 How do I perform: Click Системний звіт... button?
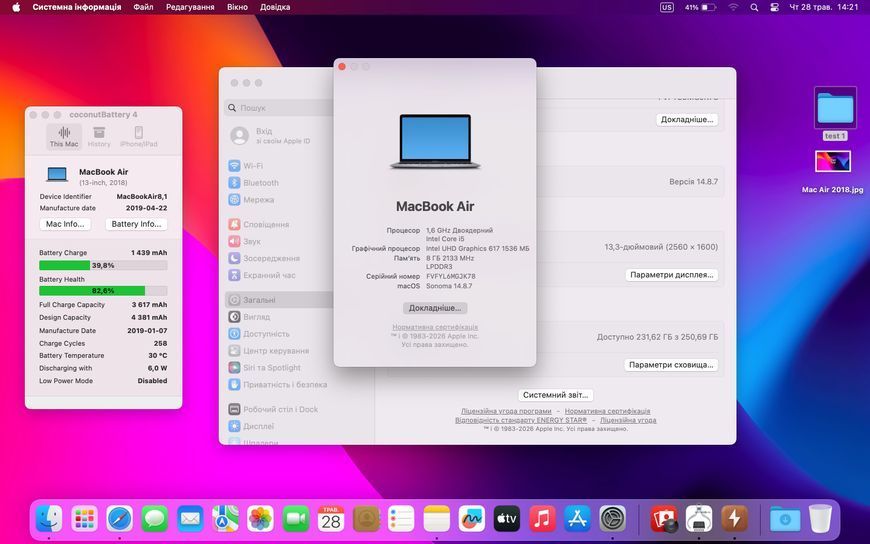pyautogui.click(x=555, y=395)
